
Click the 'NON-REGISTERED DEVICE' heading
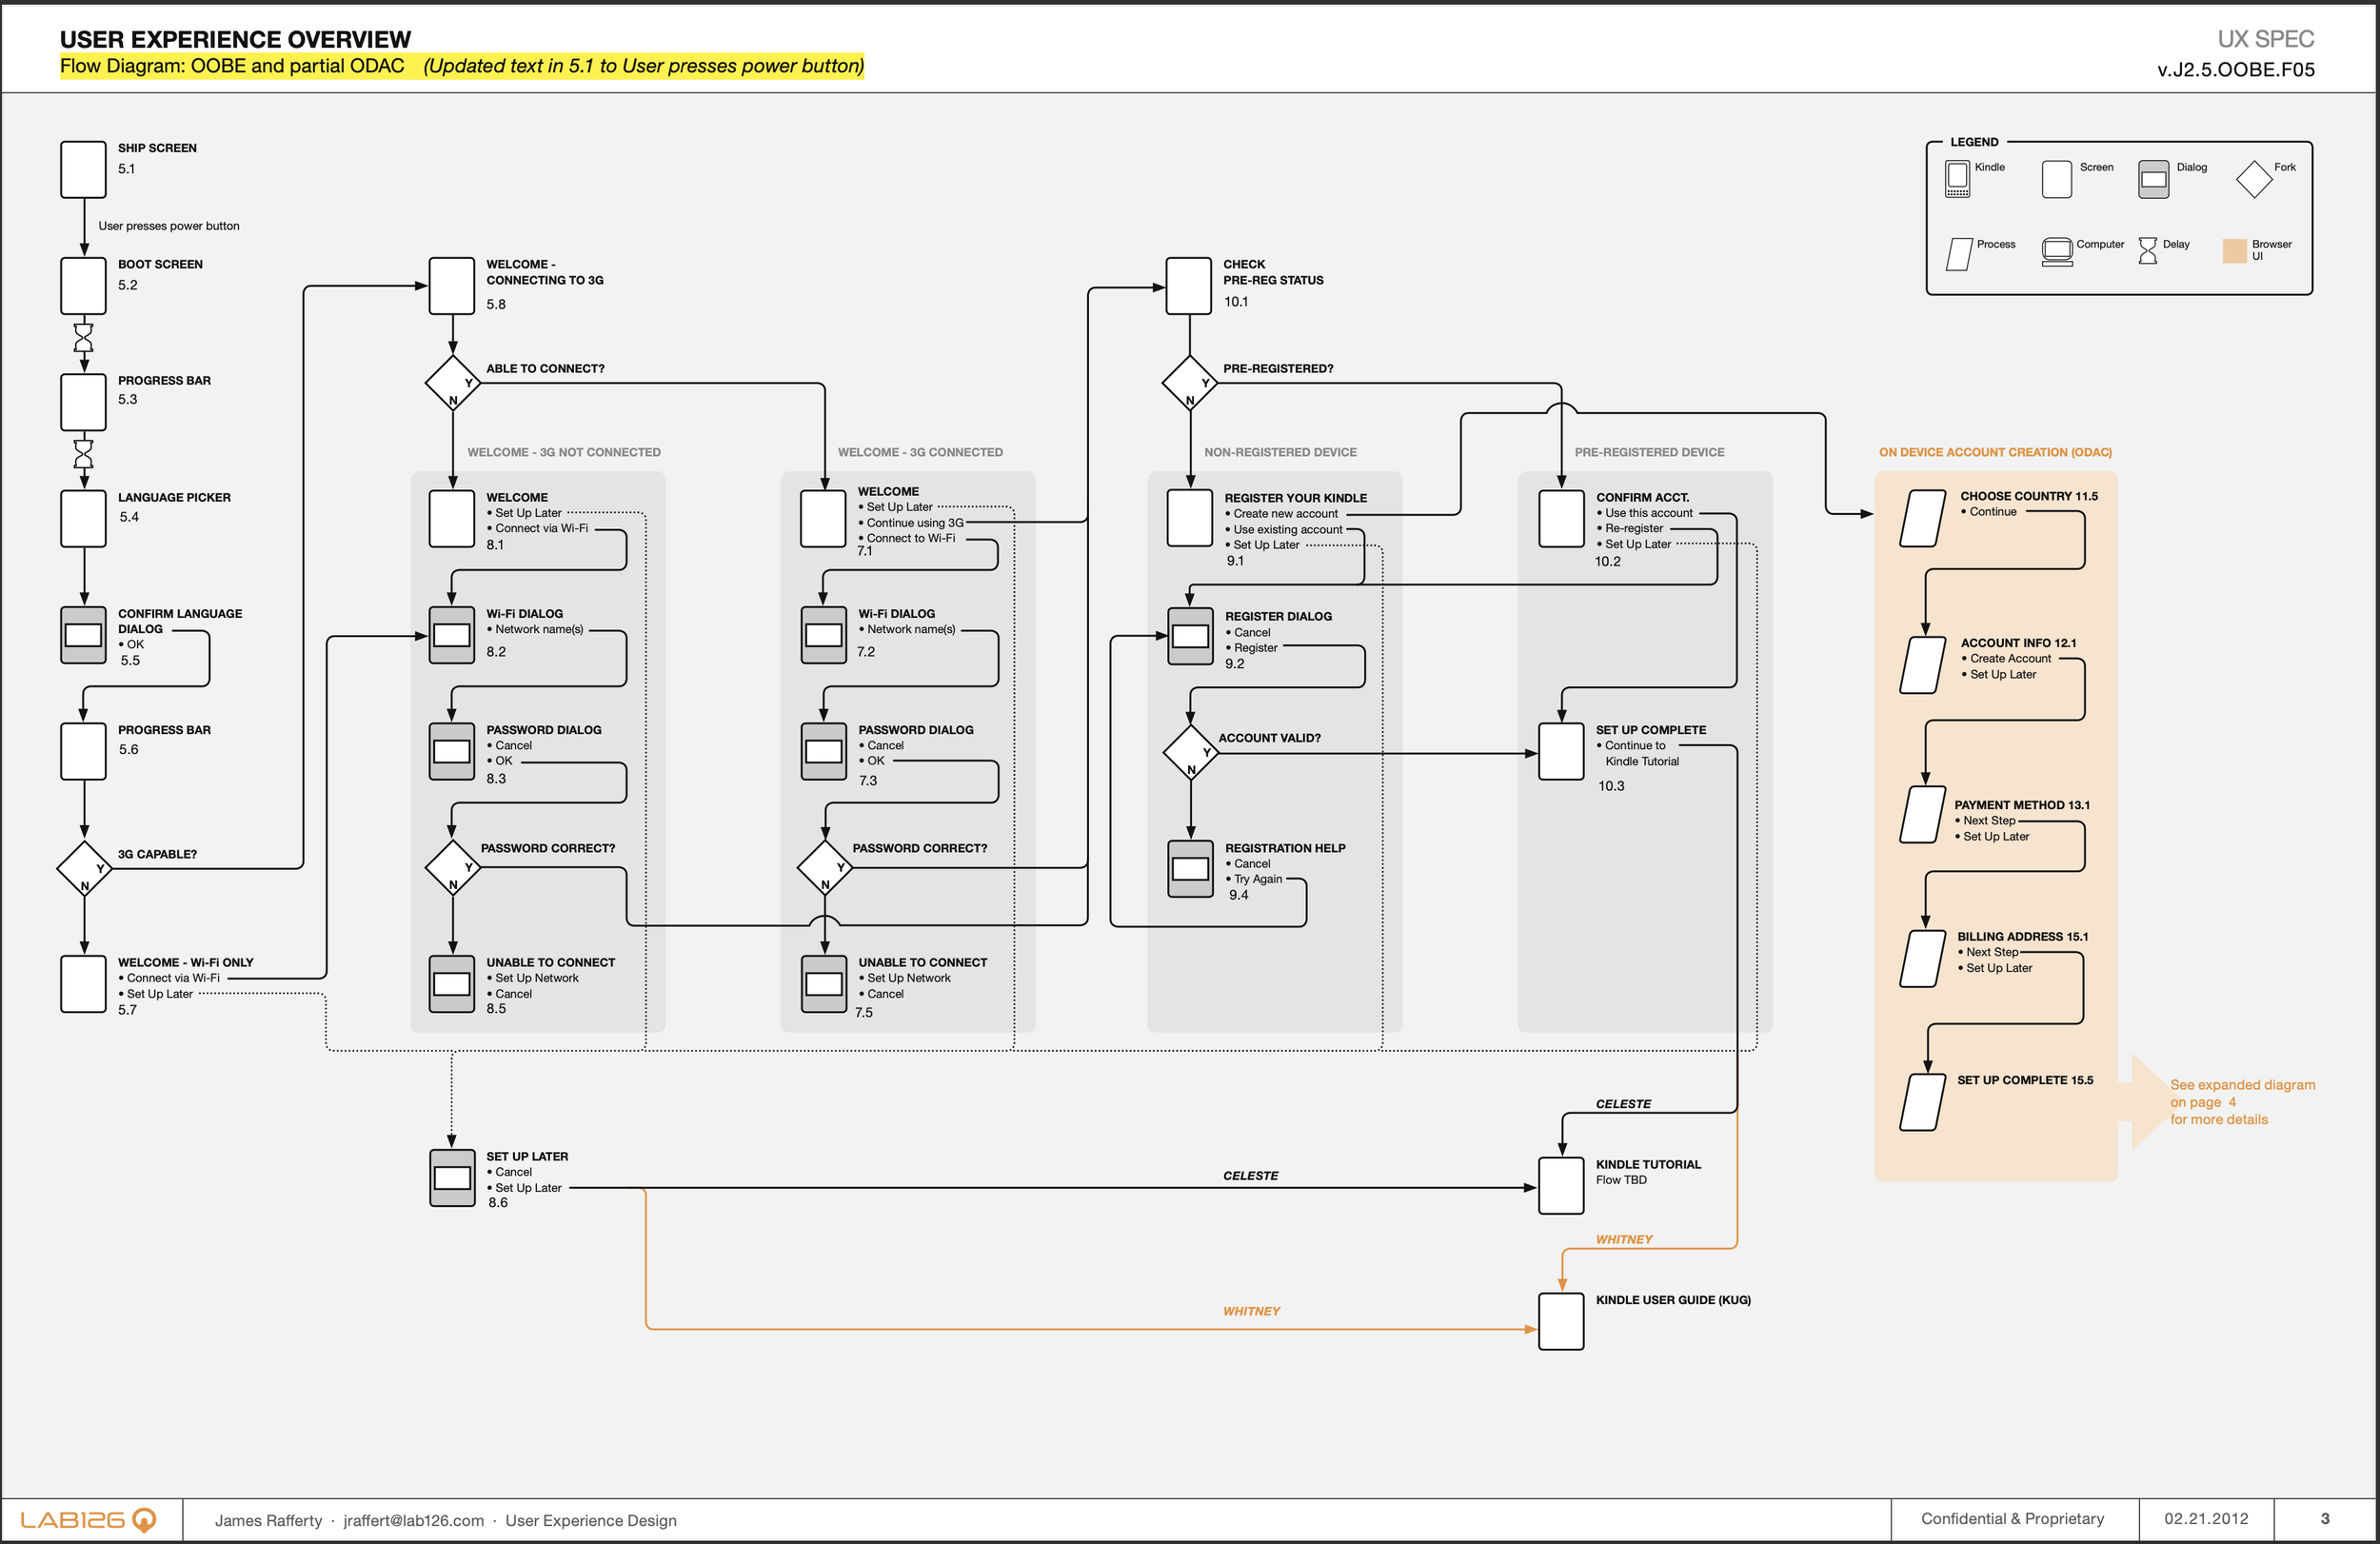point(1280,452)
